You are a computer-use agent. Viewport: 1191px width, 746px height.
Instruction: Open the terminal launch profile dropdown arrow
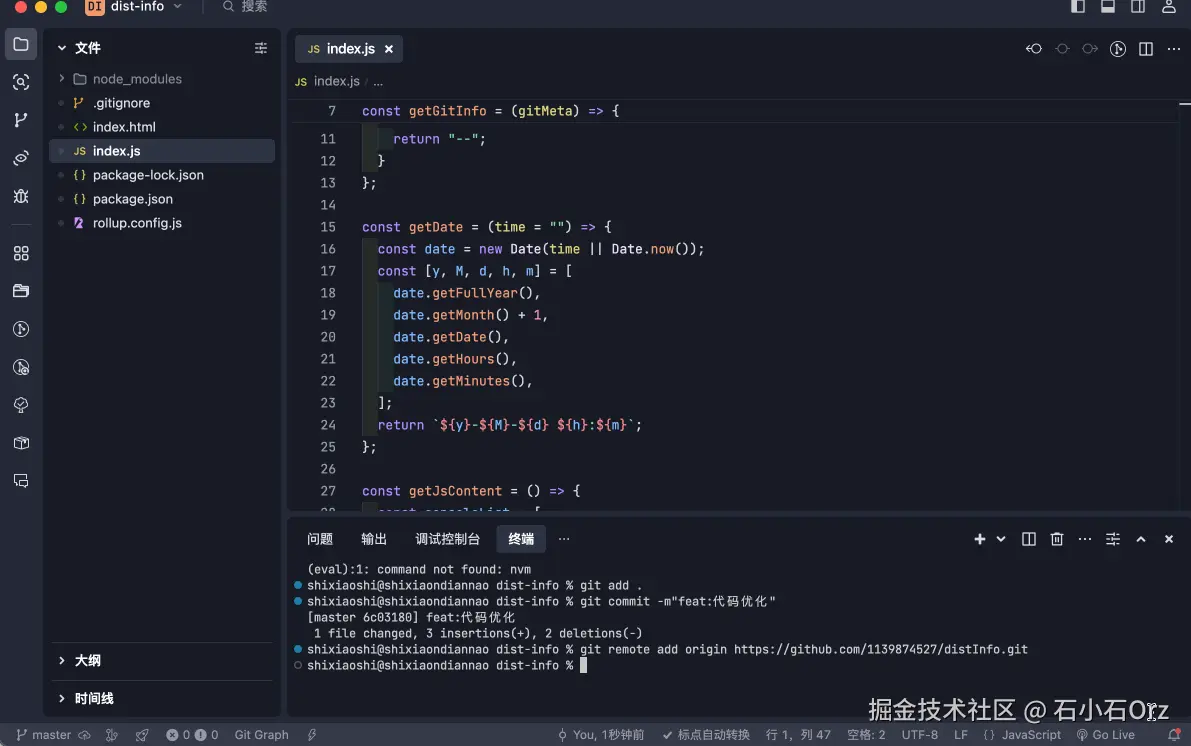[1001, 539]
